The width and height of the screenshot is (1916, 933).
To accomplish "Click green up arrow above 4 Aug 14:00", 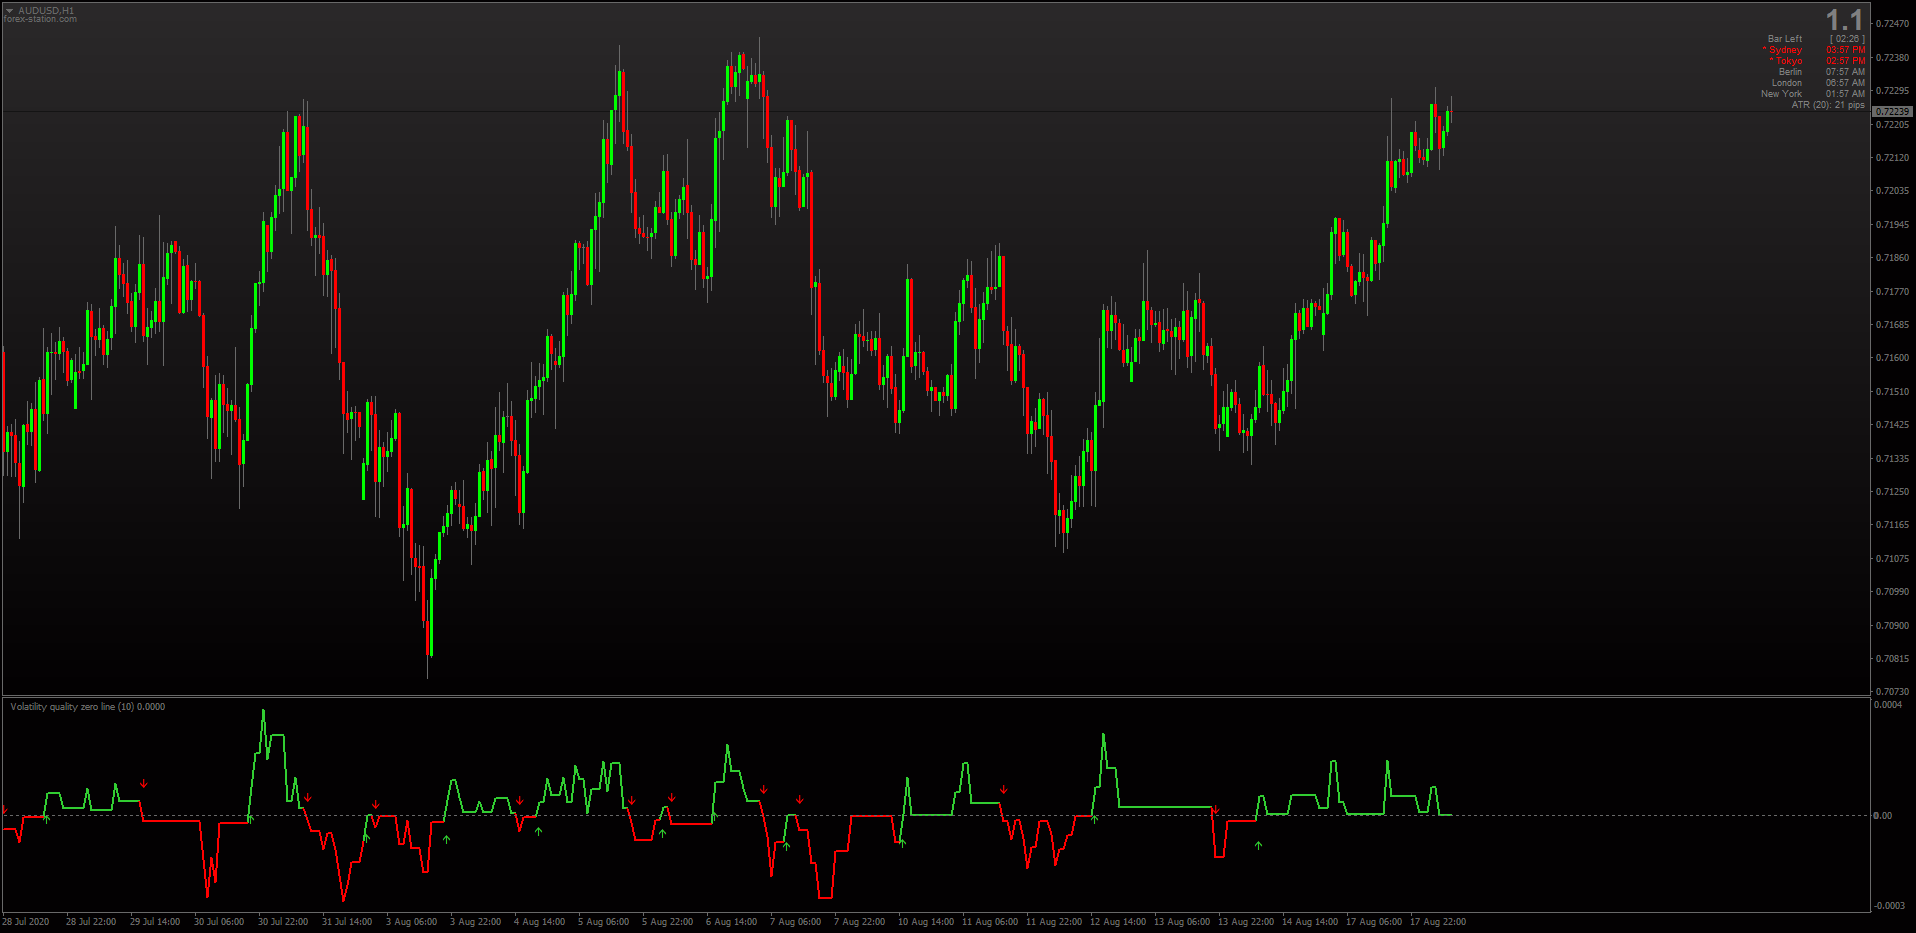I will 538,831.
